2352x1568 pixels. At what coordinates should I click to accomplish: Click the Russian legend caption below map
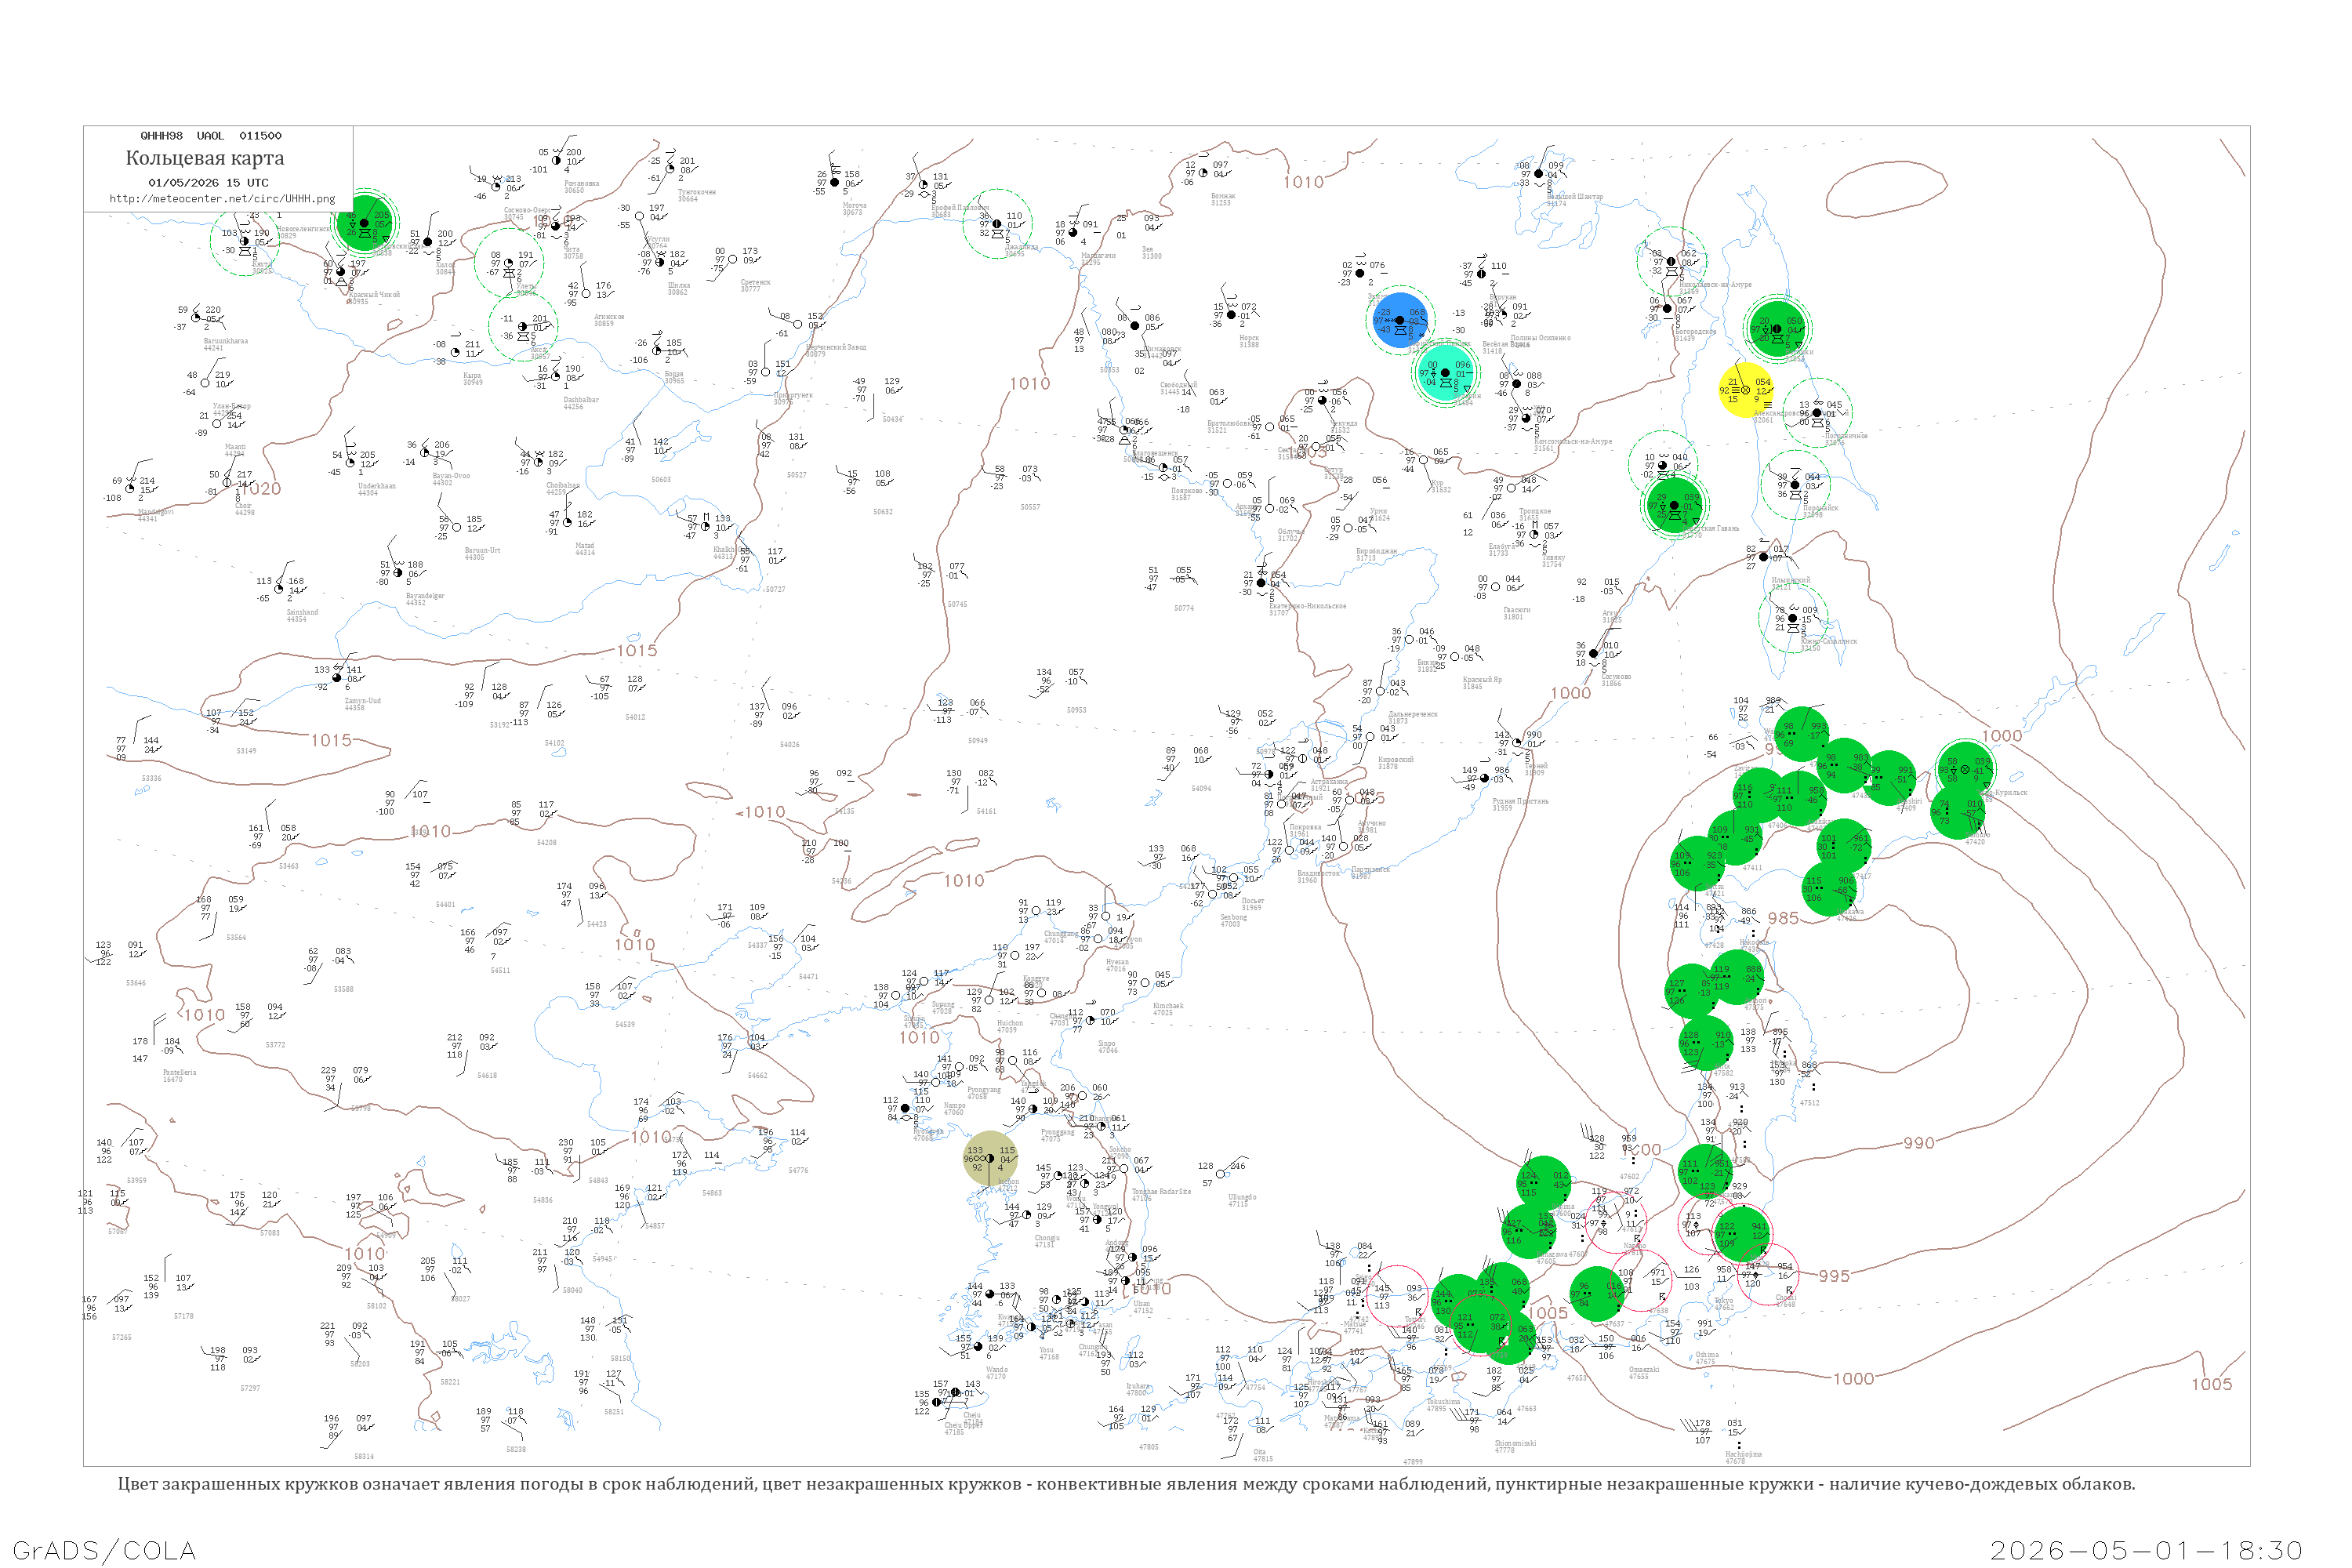coord(1126,1484)
